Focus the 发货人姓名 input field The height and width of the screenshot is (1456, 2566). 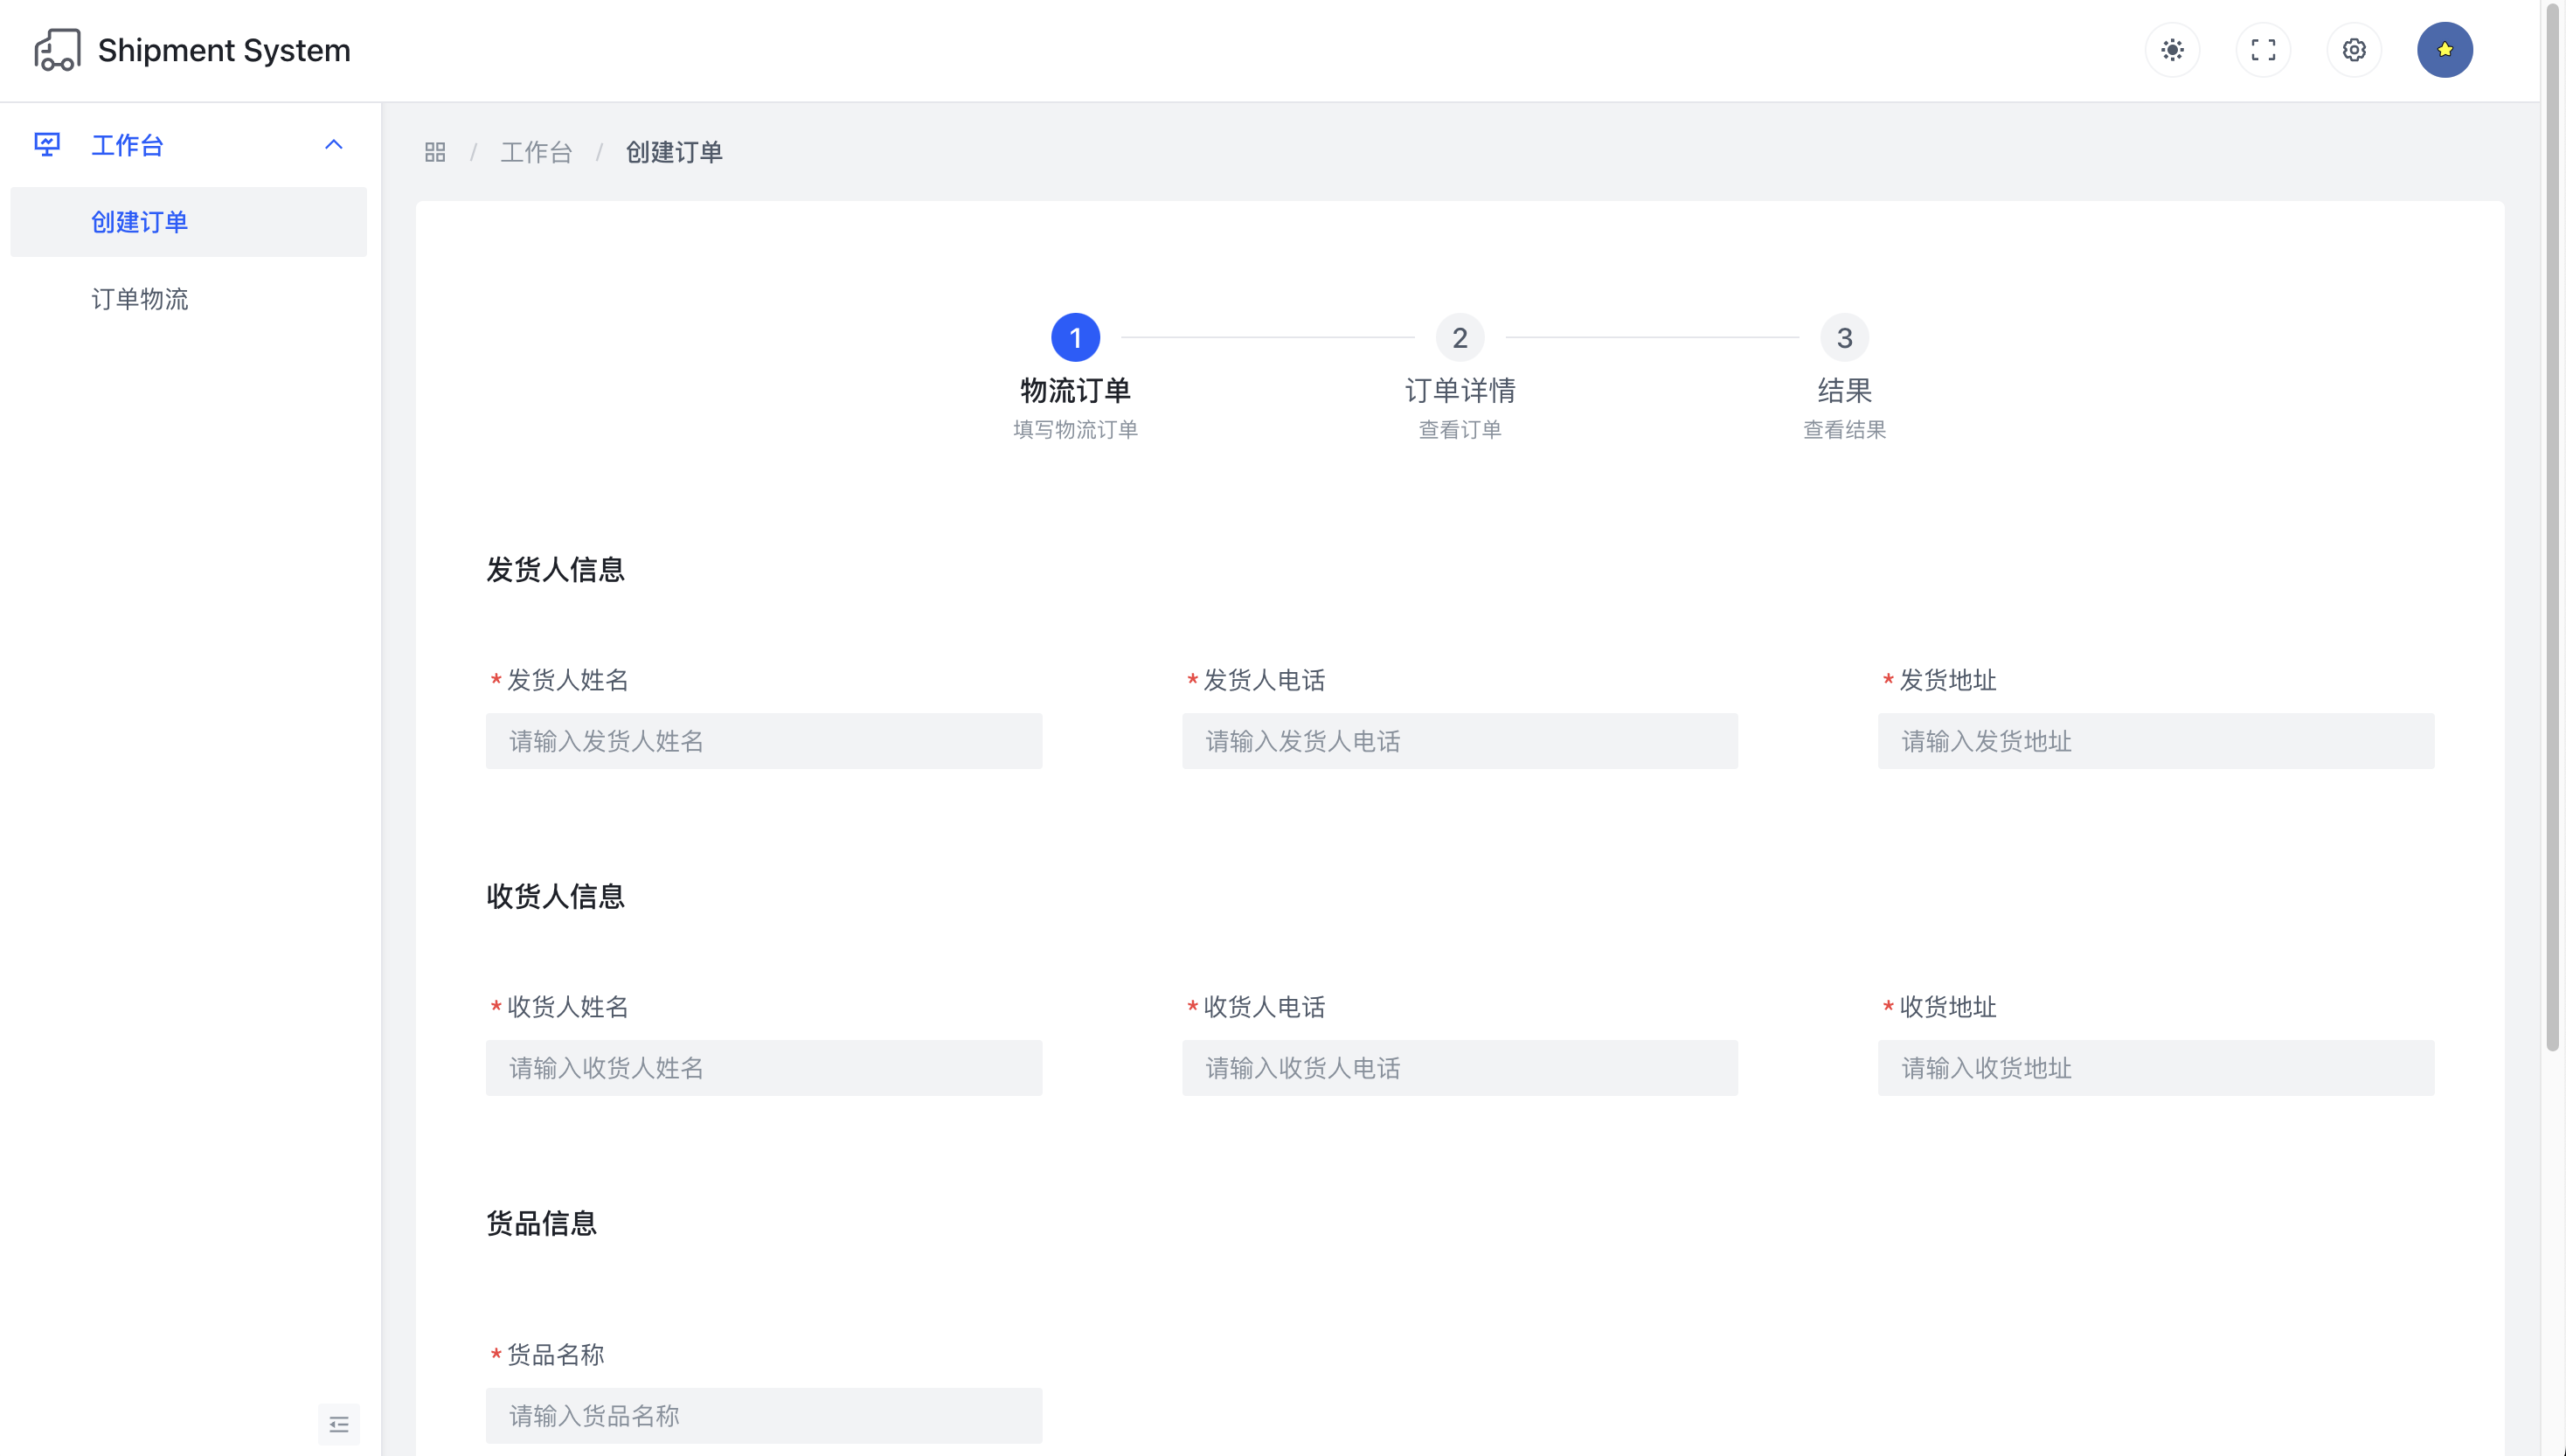(763, 741)
